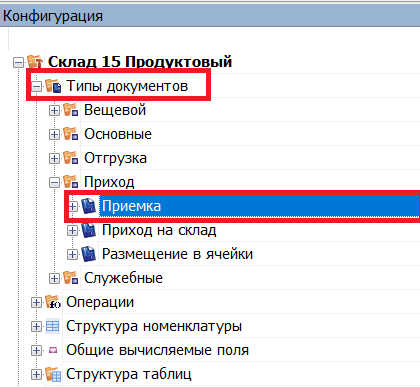Click the Общие вычисляемые поля icon

53,350
